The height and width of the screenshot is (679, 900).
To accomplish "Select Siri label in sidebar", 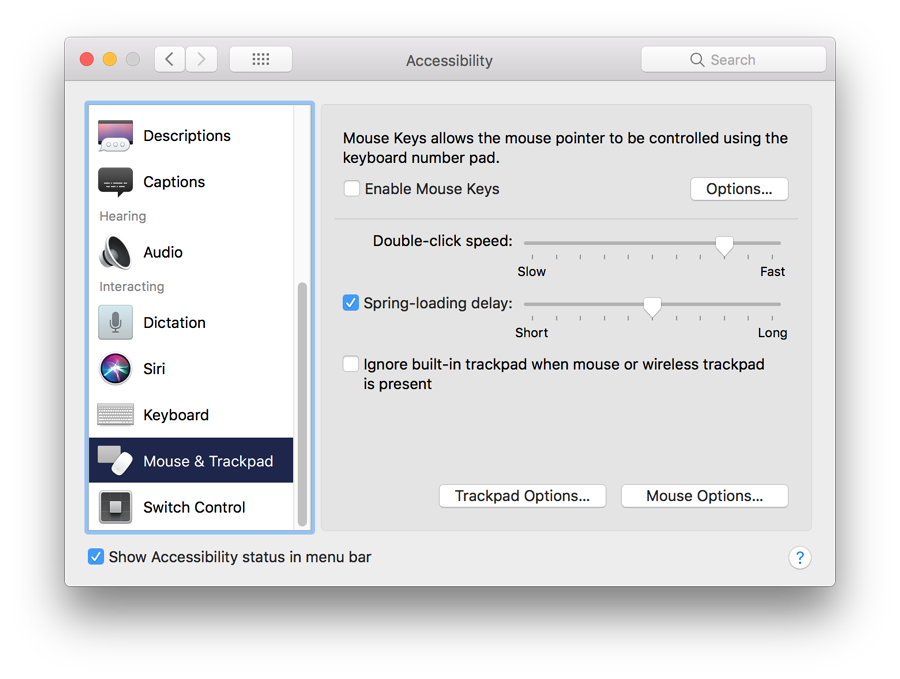I will point(154,368).
